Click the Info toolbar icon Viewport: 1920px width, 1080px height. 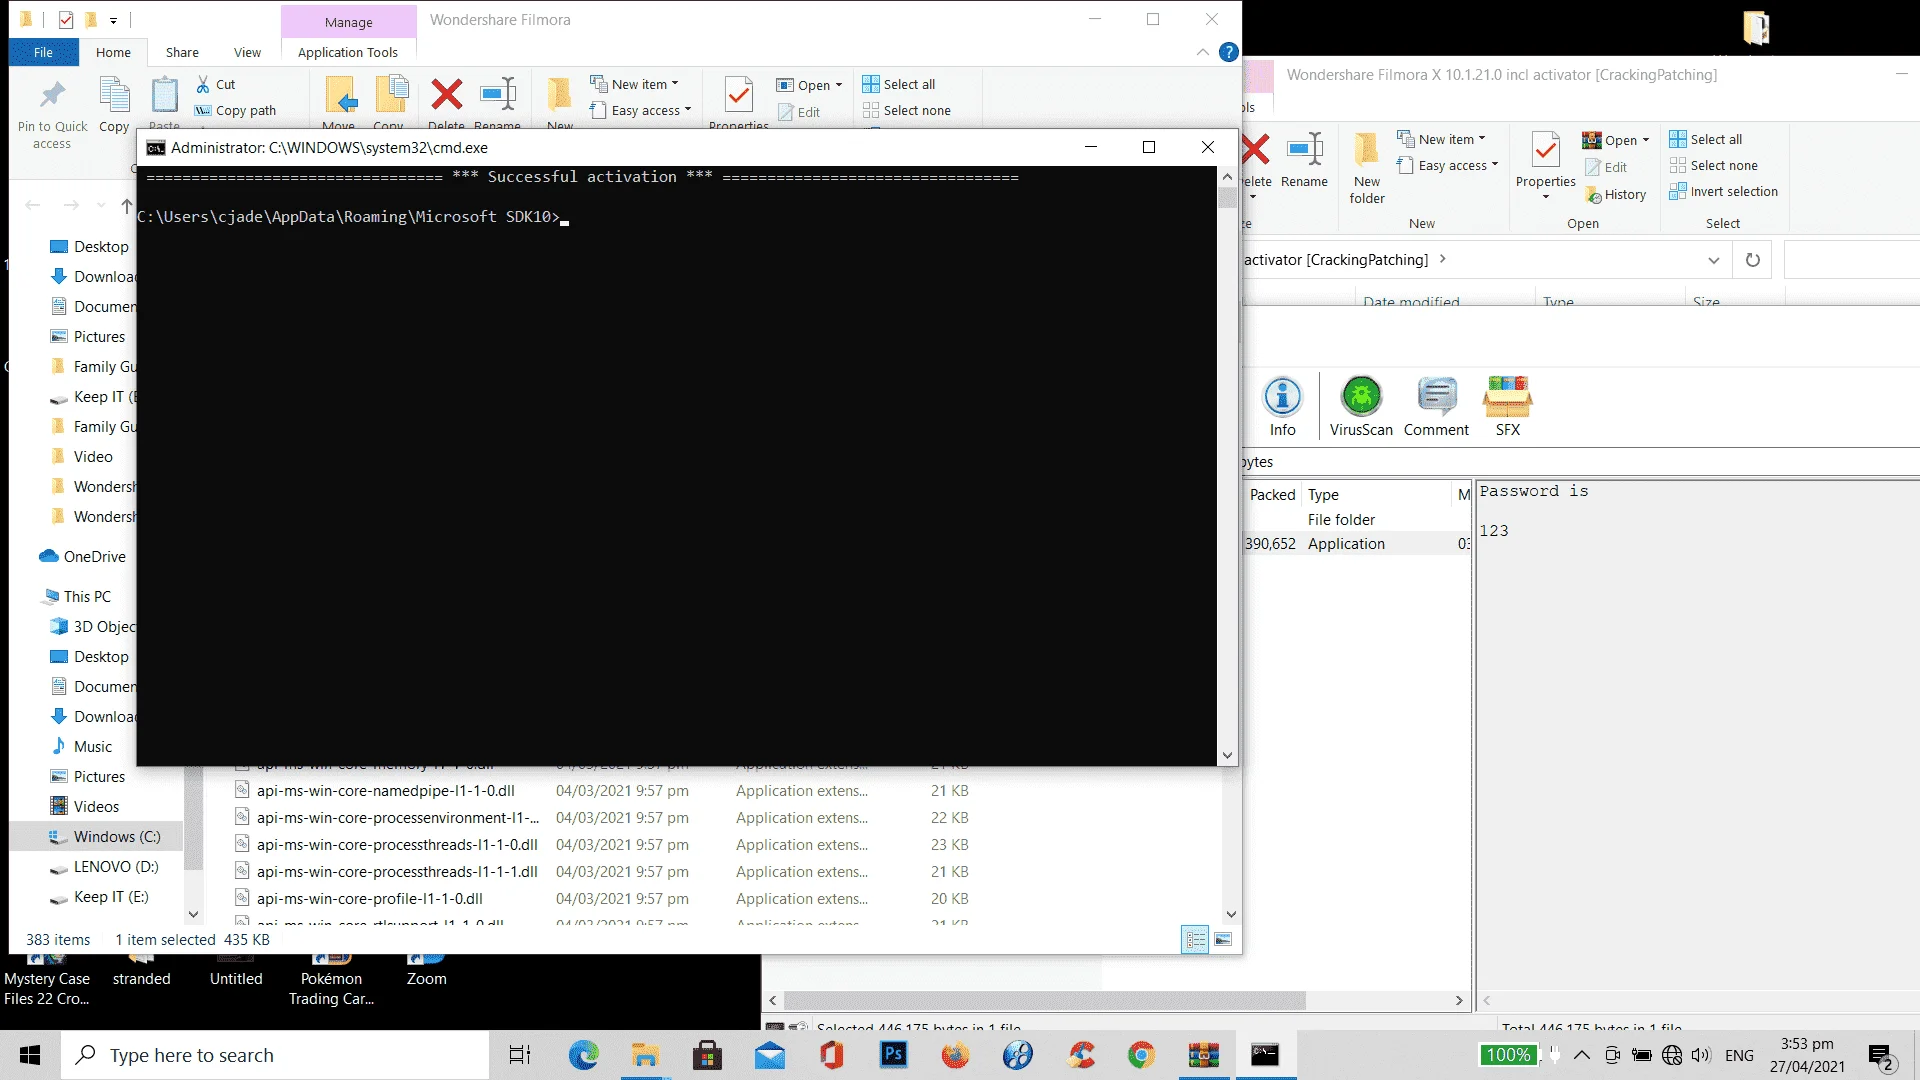(1282, 406)
